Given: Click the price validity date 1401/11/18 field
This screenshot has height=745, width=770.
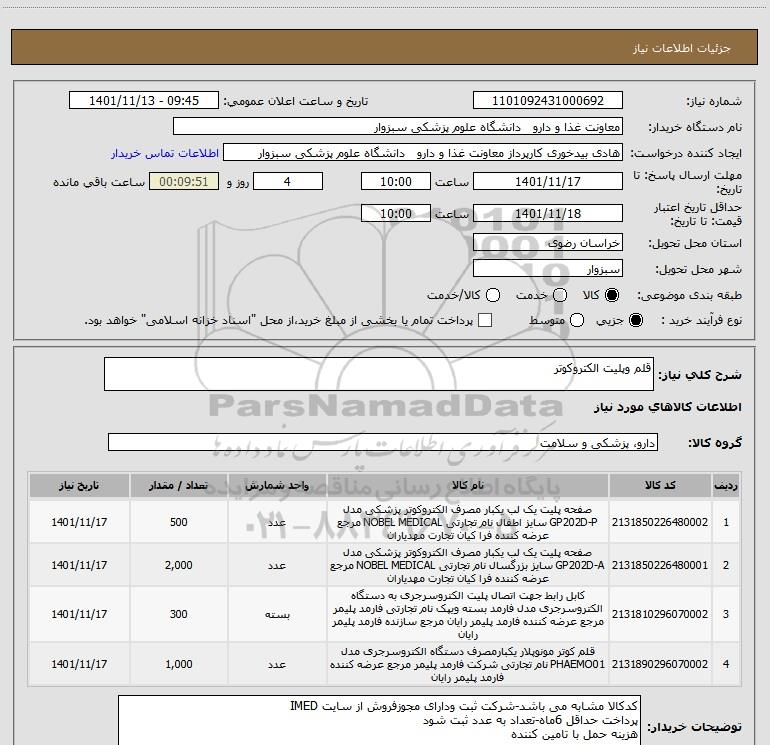Looking at the screenshot, I should tap(548, 213).
